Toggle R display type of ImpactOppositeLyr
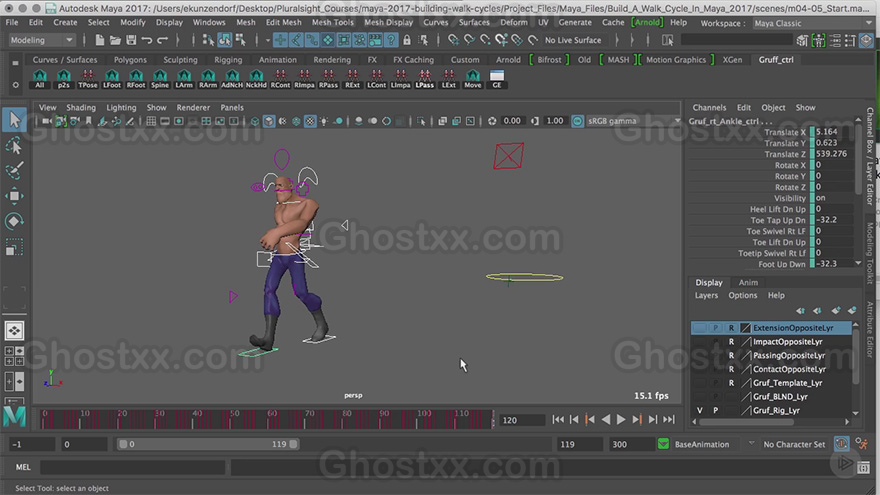880x495 pixels. click(731, 341)
